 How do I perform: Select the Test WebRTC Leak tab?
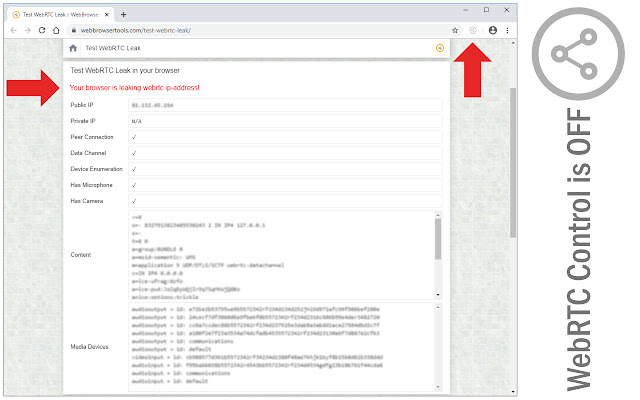click(x=60, y=15)
